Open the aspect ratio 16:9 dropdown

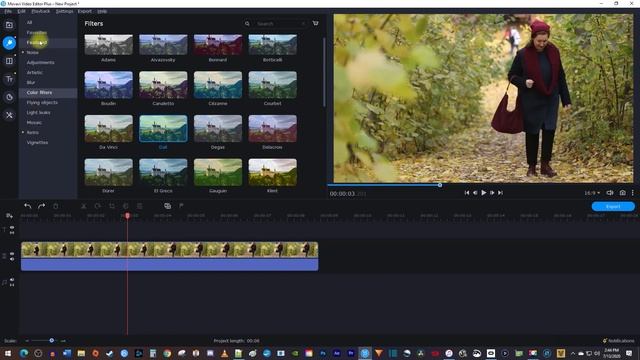[x=592, y=193]
